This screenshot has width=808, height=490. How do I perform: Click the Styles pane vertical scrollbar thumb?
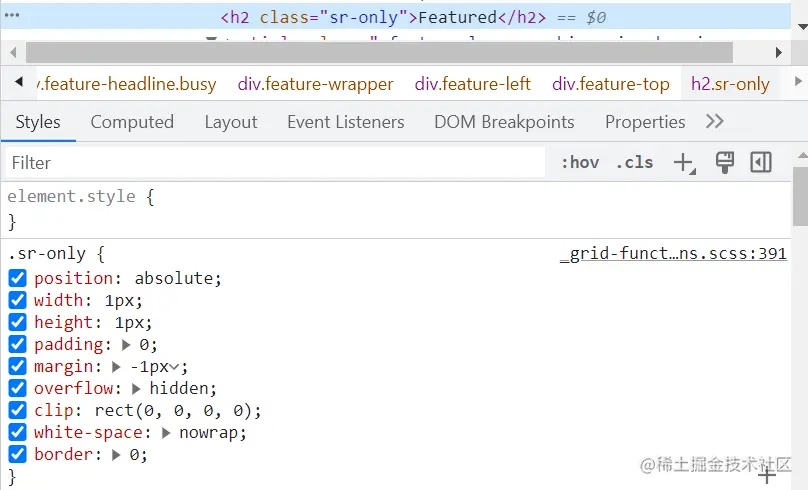(x=800, y=196)
